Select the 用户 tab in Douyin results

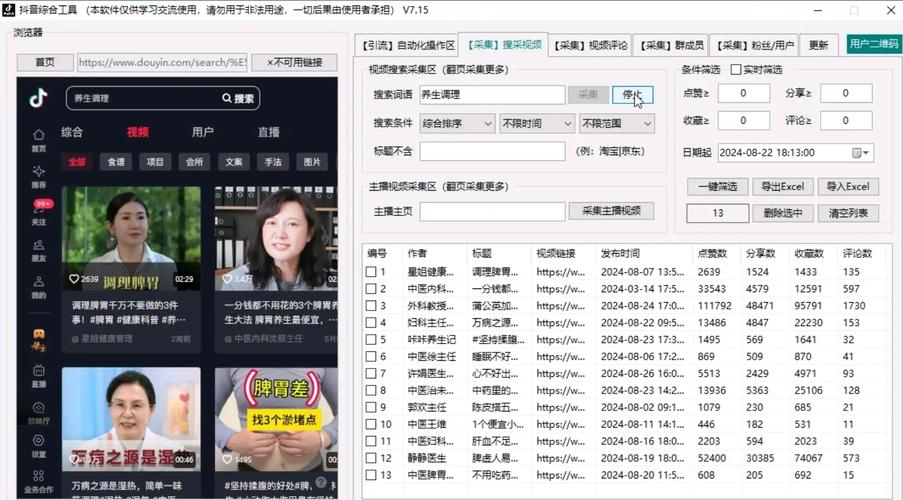click(x=203, y=132)
